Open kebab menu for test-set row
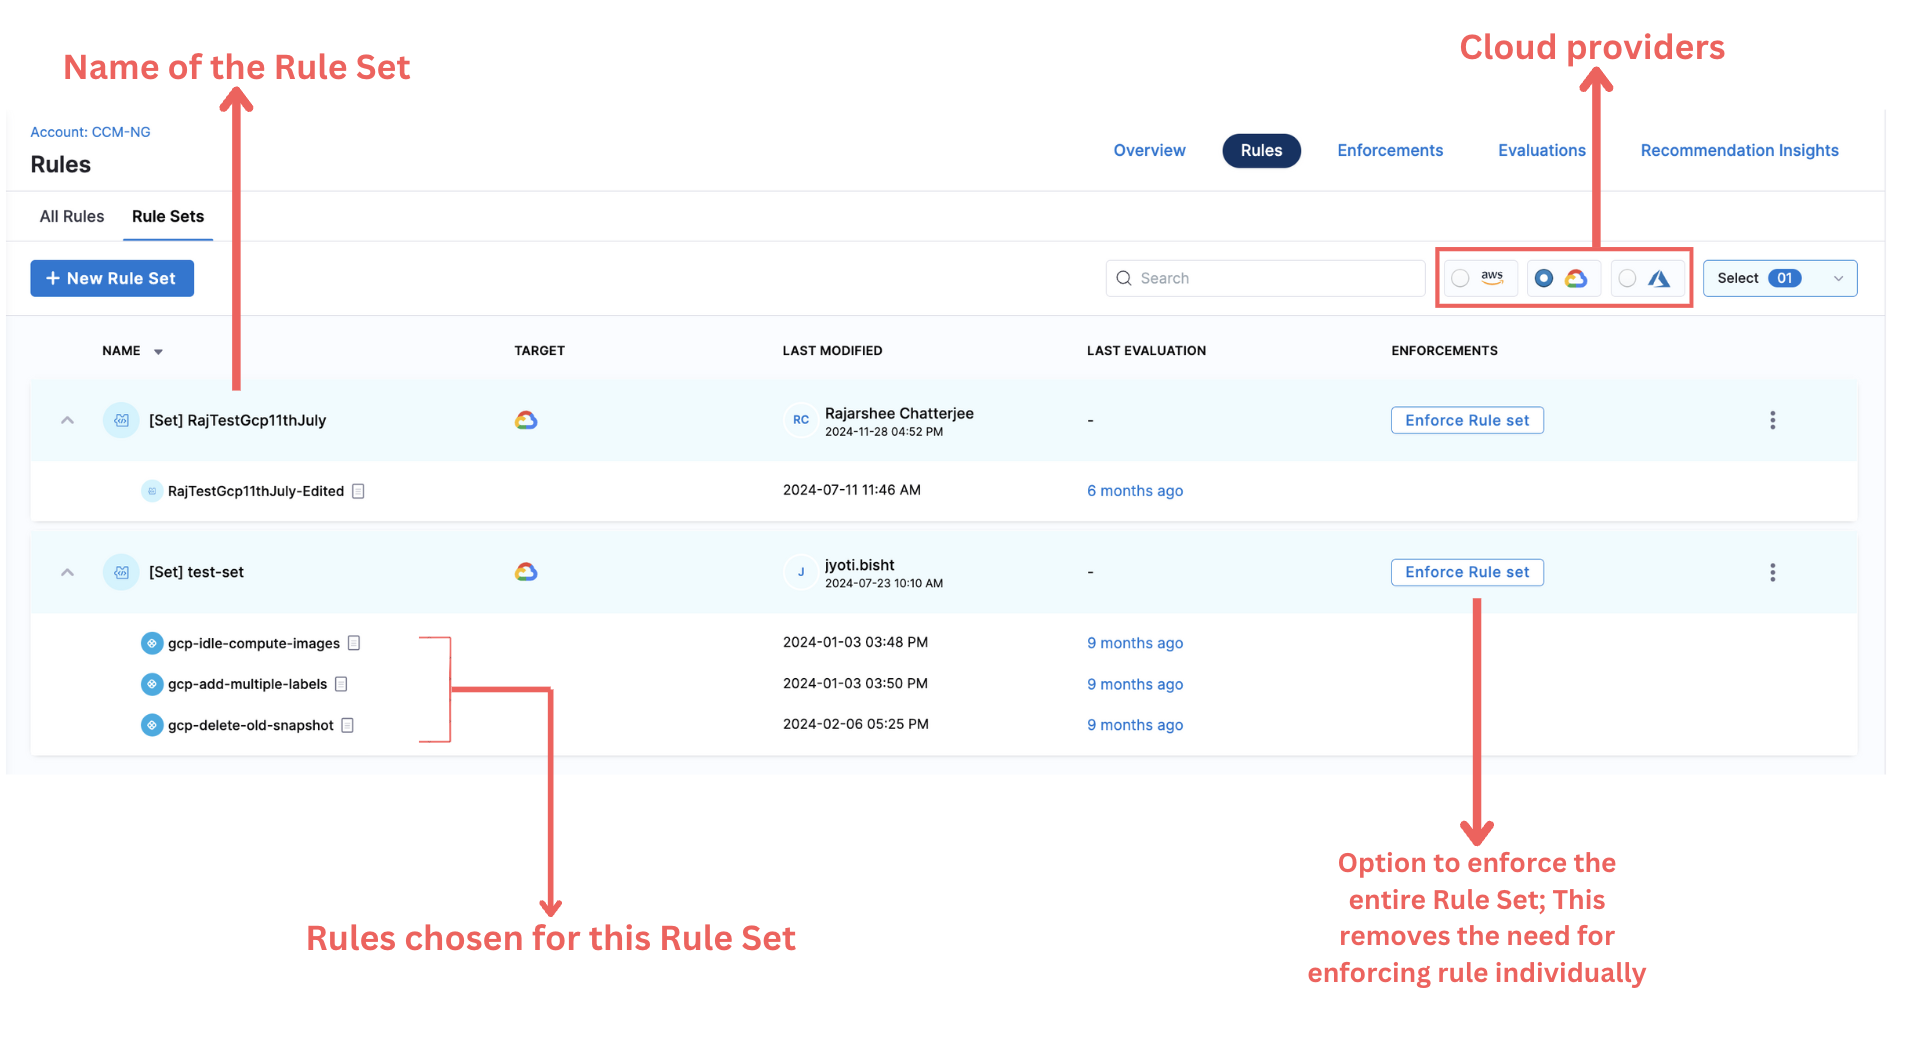This screenshot has height=1040, width=1908. click(x=1772, y=572)
